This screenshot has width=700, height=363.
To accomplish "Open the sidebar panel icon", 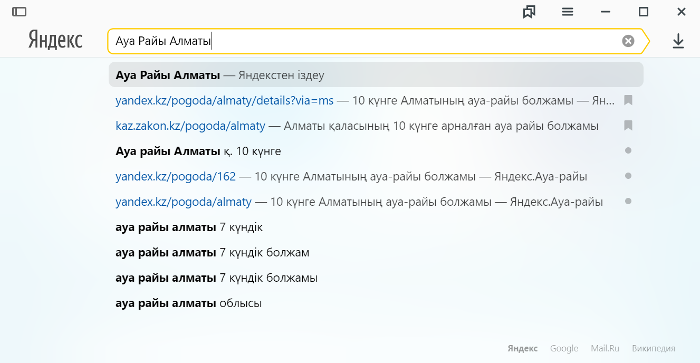I will pyautogui.click(x=19, y=12).
